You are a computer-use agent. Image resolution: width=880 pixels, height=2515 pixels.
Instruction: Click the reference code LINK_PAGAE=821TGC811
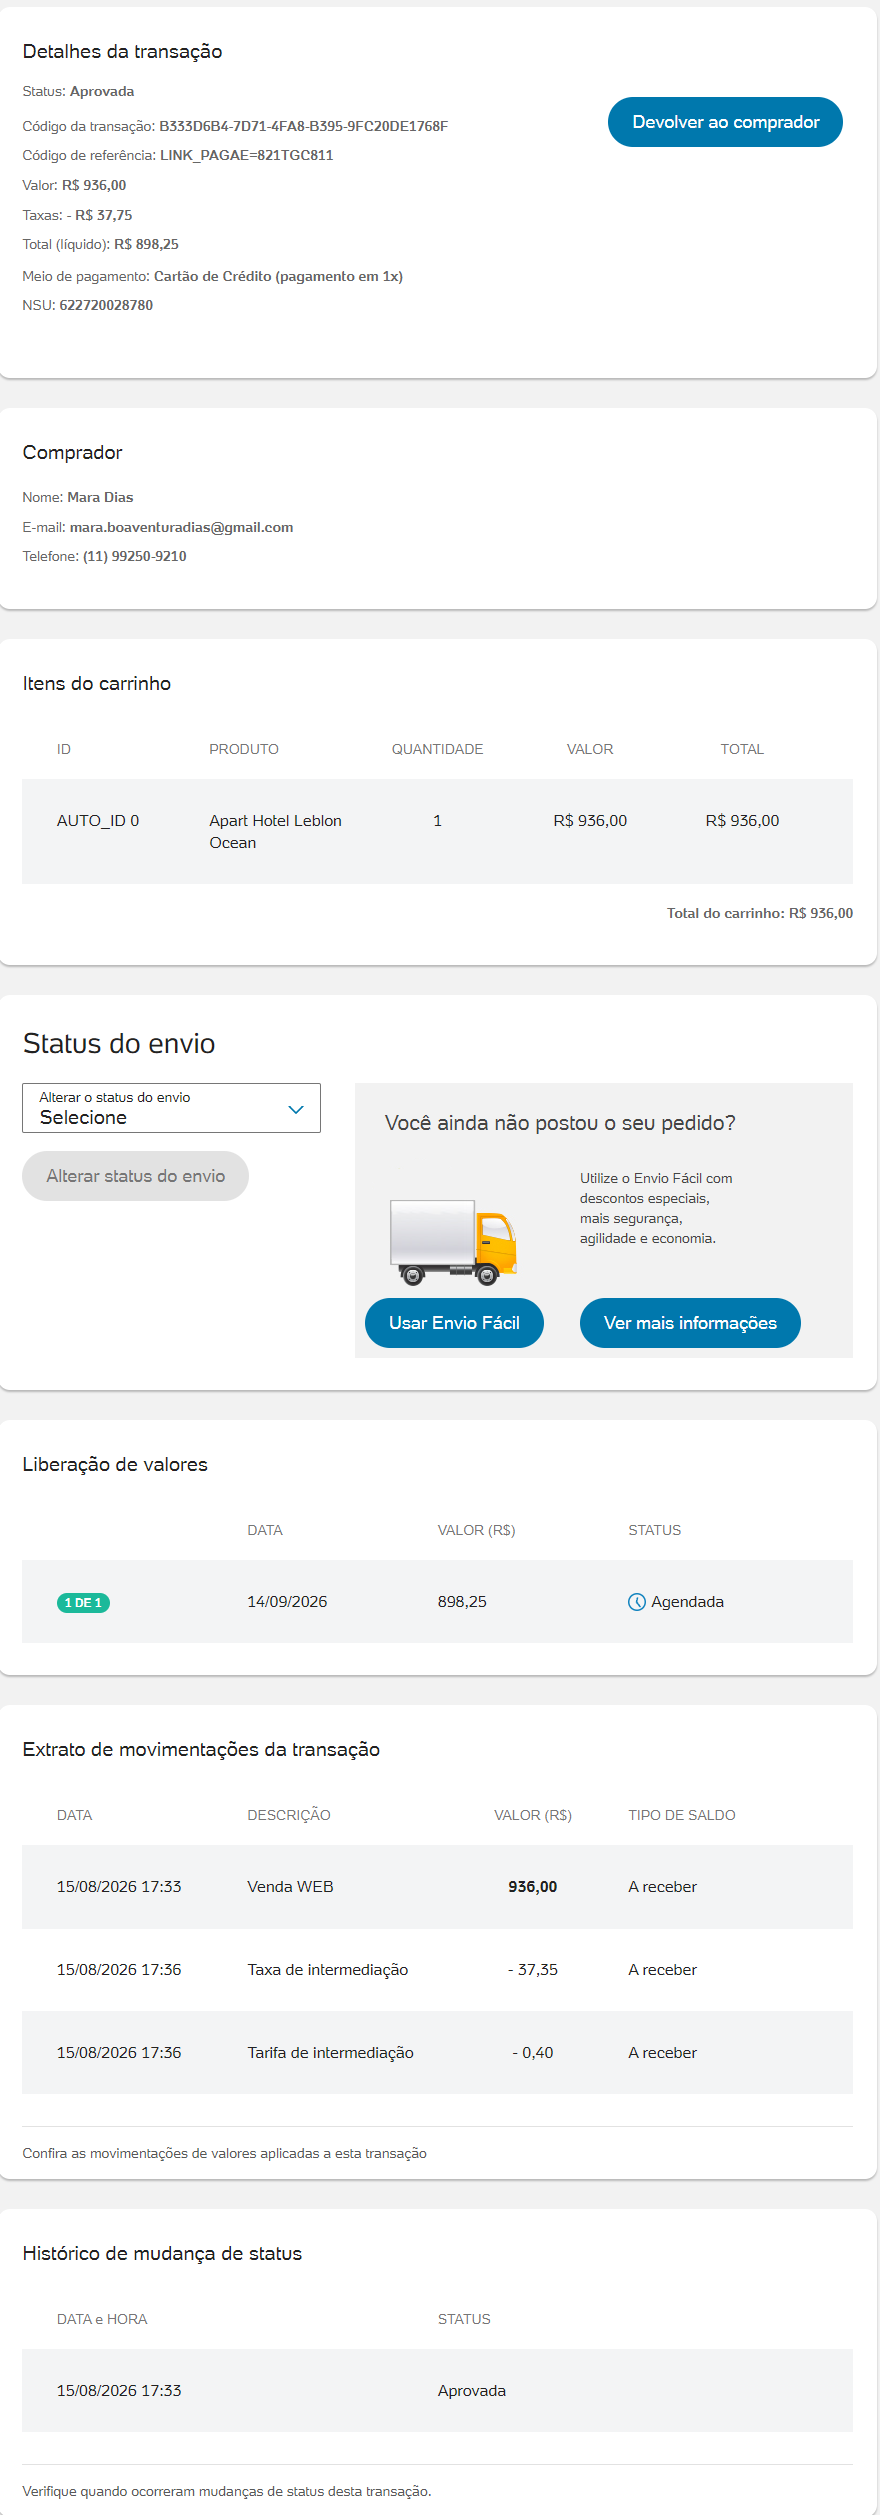246,155
